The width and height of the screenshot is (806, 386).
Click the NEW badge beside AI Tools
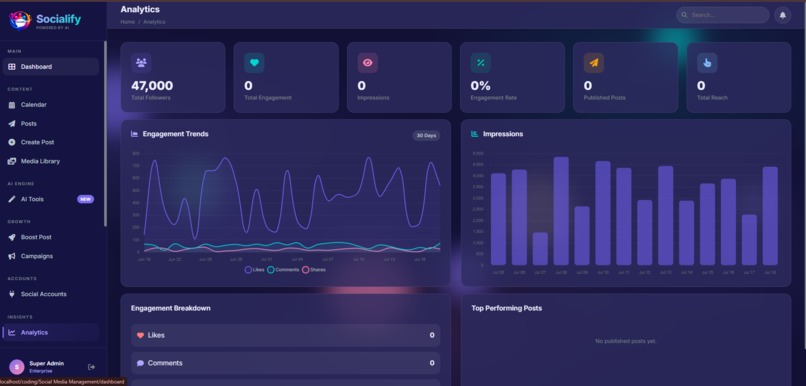coord(85,199)
